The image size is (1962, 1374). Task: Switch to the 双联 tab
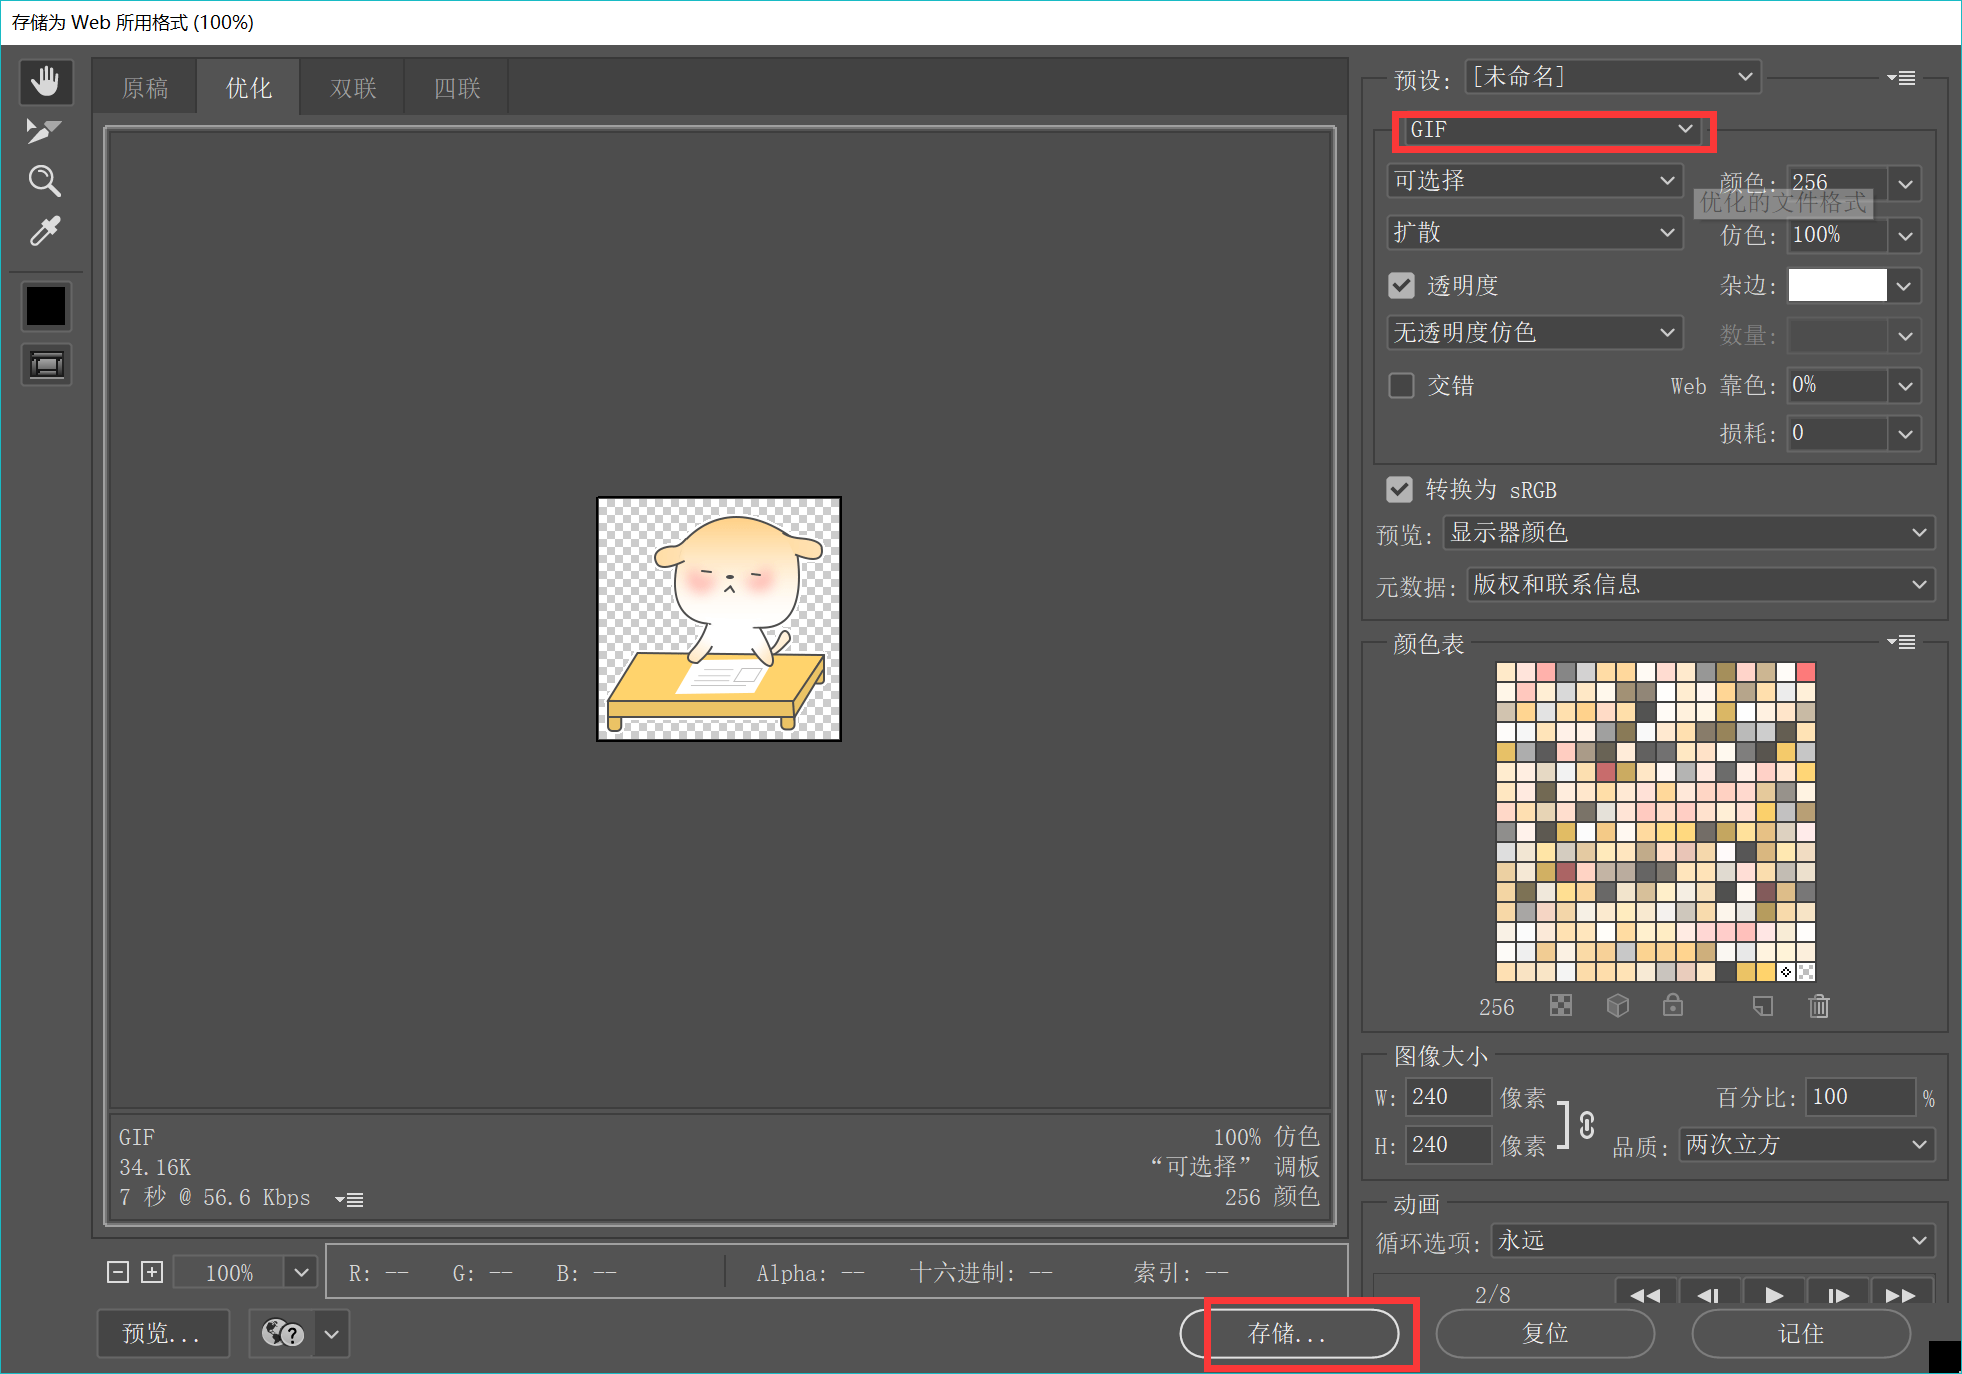pyautogui.click(x=353, y=88)
